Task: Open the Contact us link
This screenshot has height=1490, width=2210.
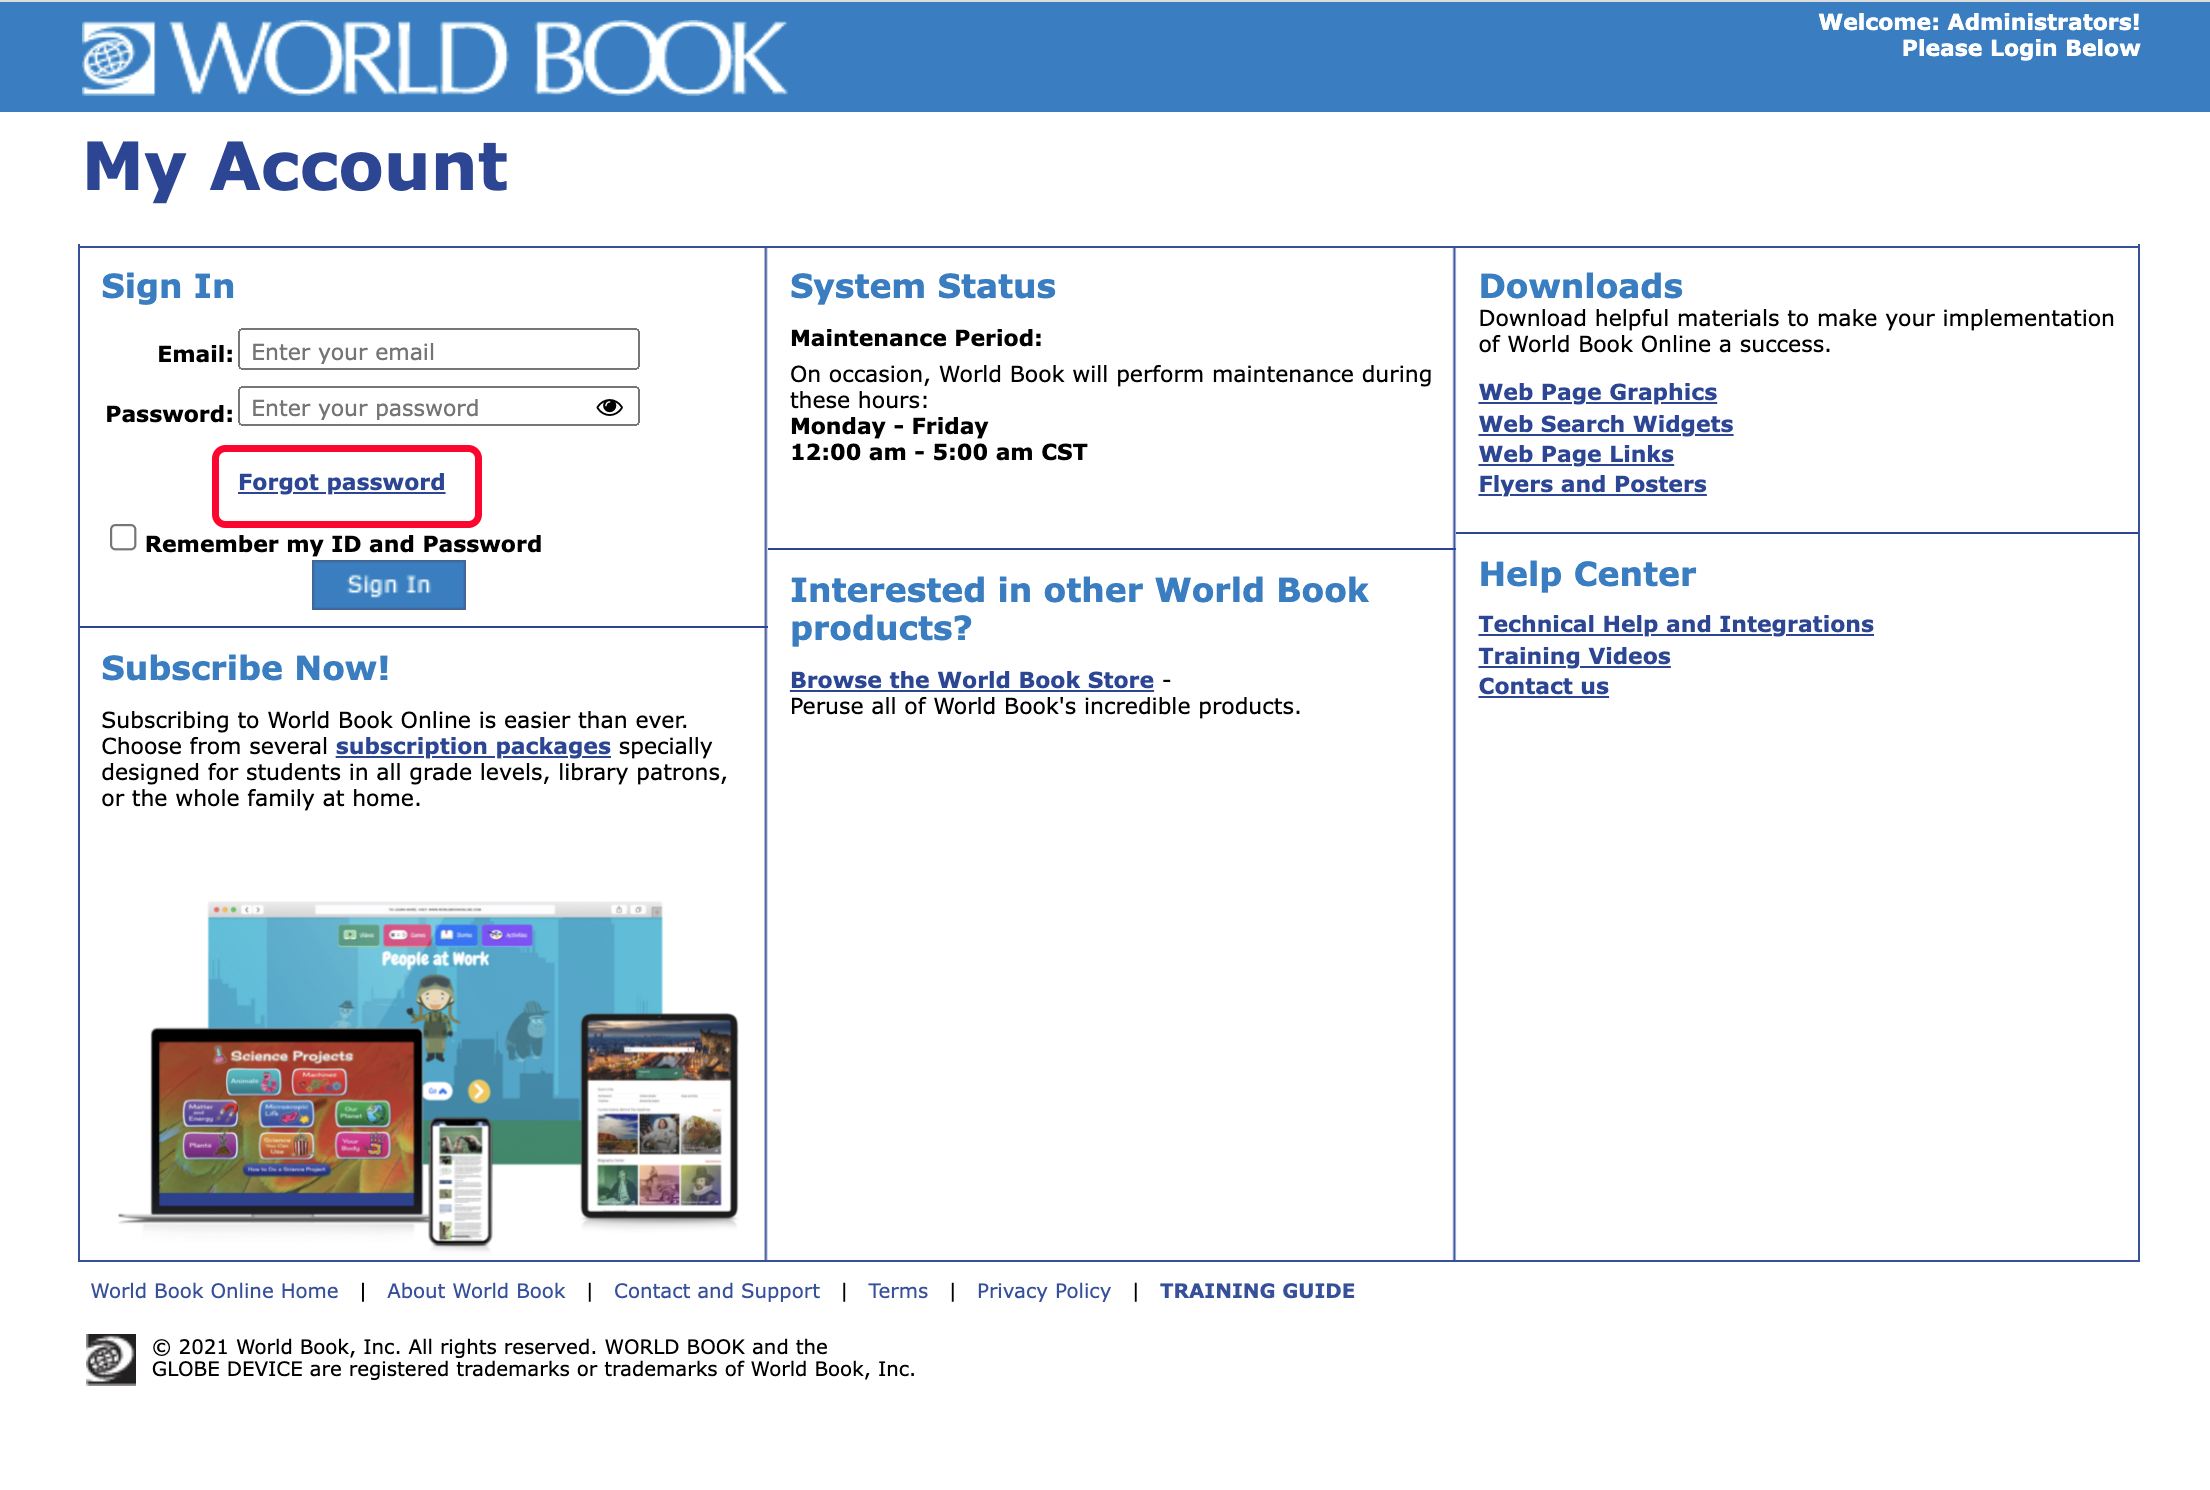Action: 1544,686
